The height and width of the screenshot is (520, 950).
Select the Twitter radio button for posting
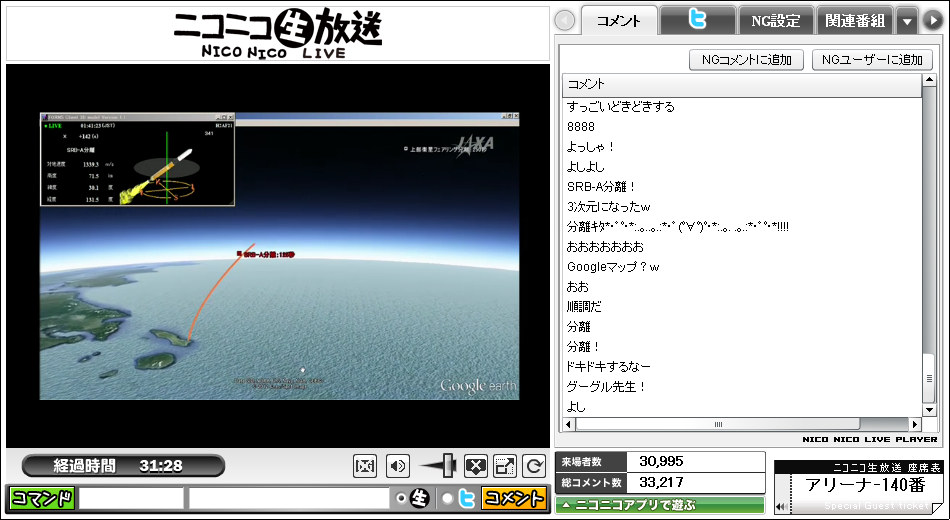[x=447, y=498]
